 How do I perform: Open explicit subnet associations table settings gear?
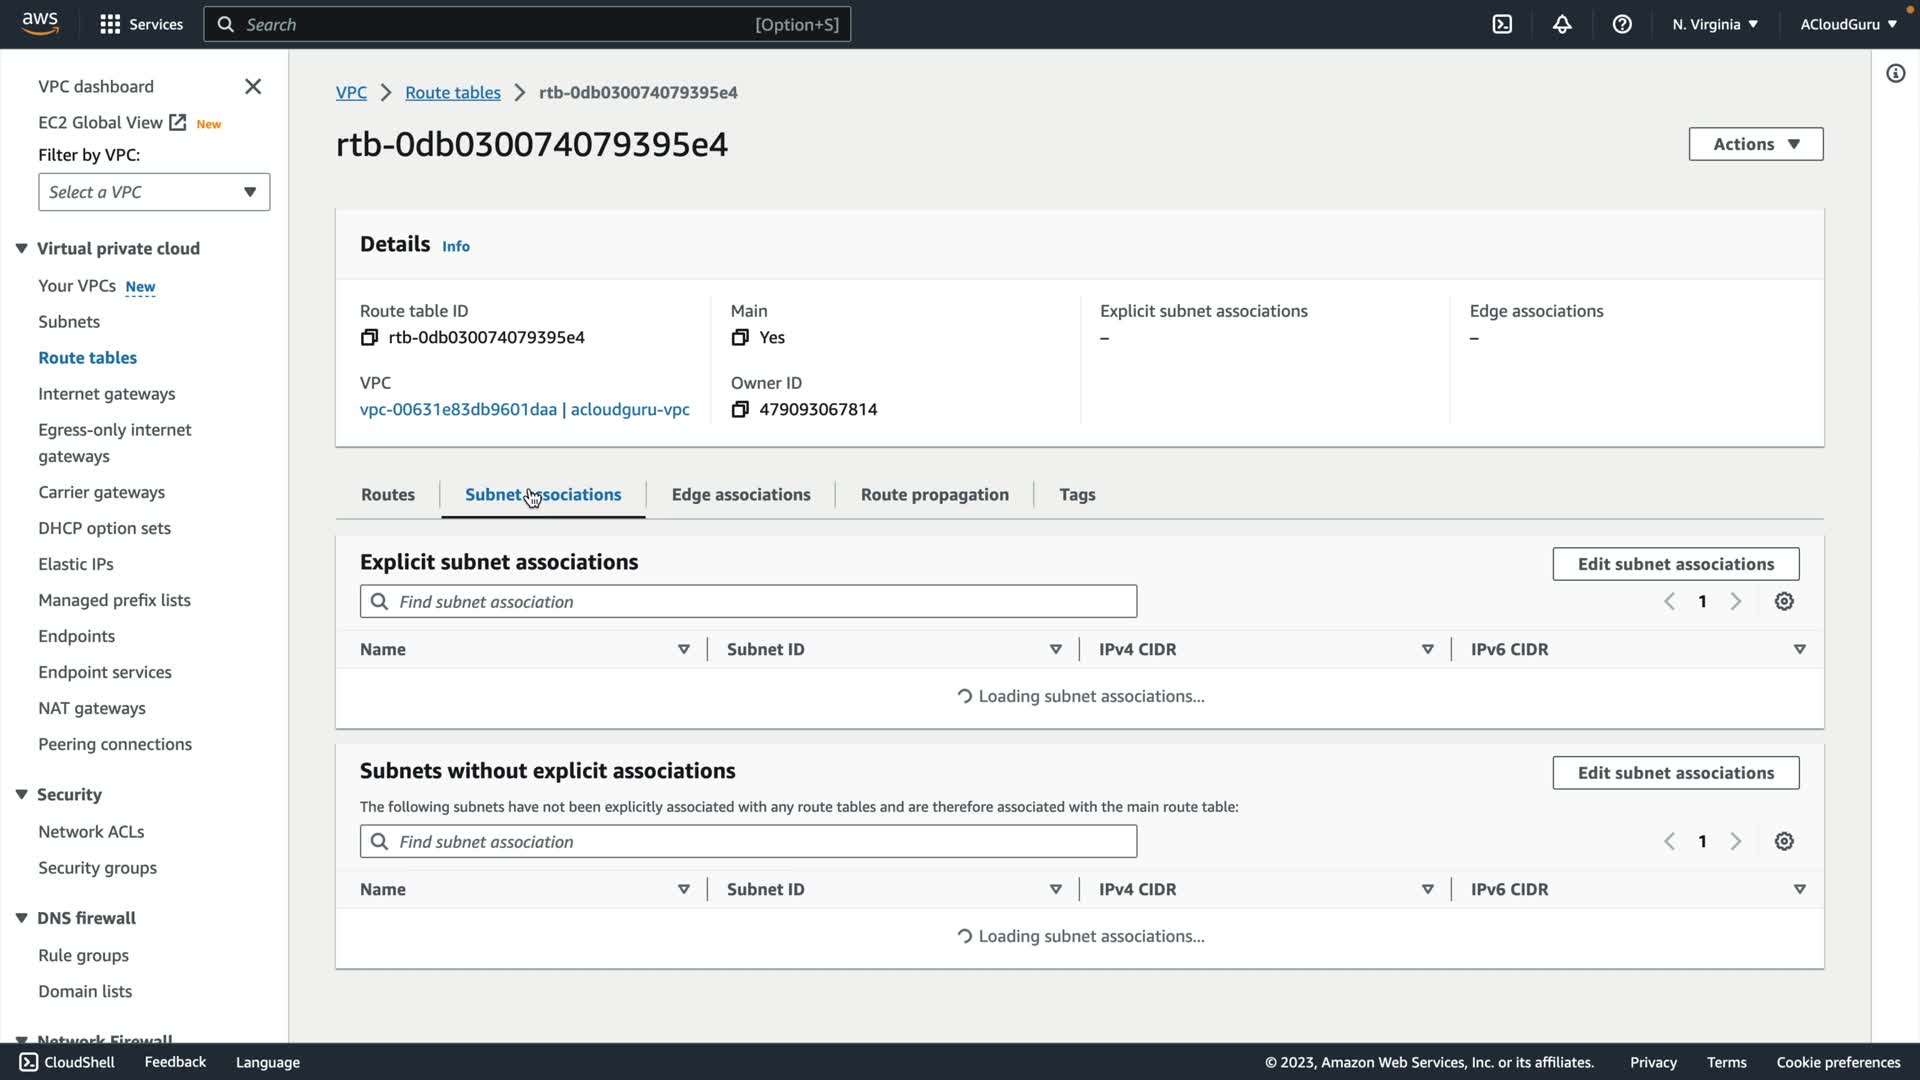click(x=1784, y=602)
